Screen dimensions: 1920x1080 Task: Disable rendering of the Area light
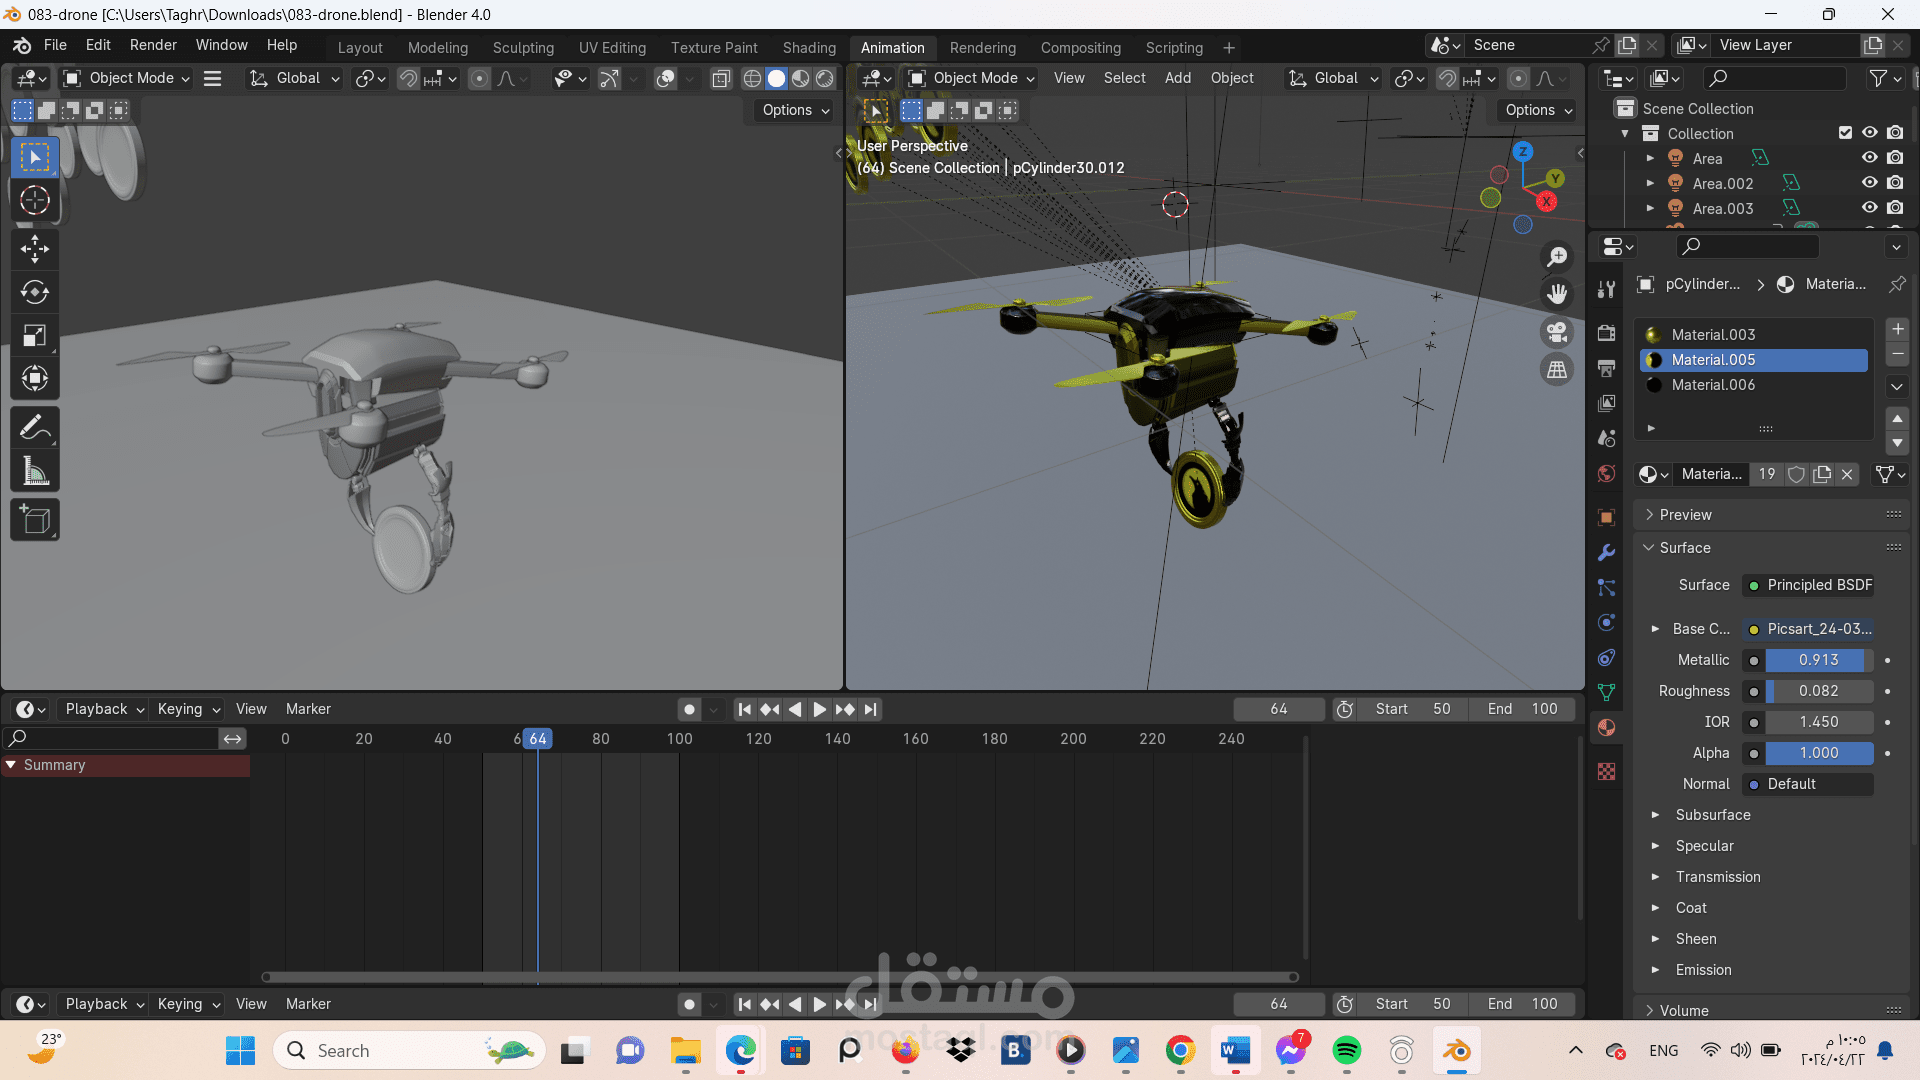click(x=1895, y=158)
